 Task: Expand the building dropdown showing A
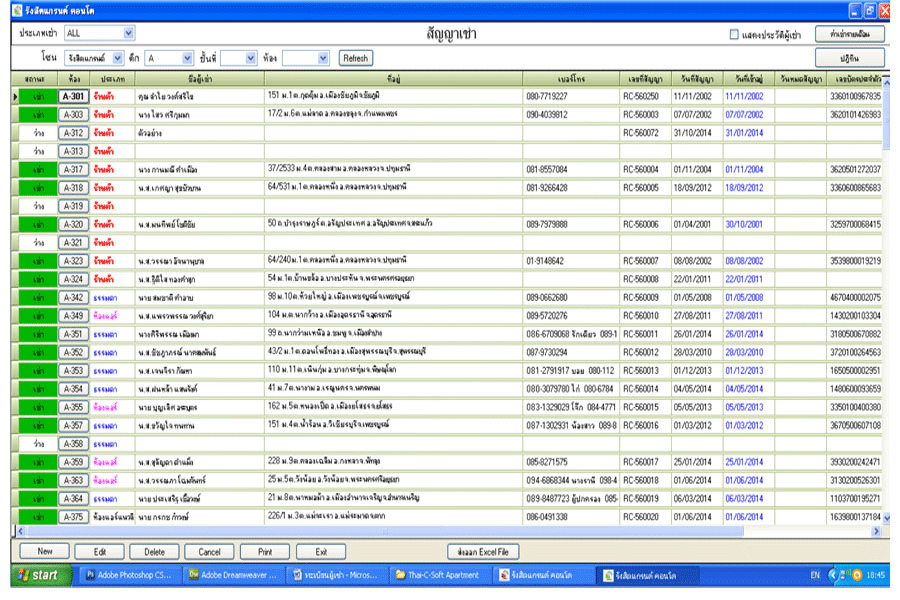[188, 58]
